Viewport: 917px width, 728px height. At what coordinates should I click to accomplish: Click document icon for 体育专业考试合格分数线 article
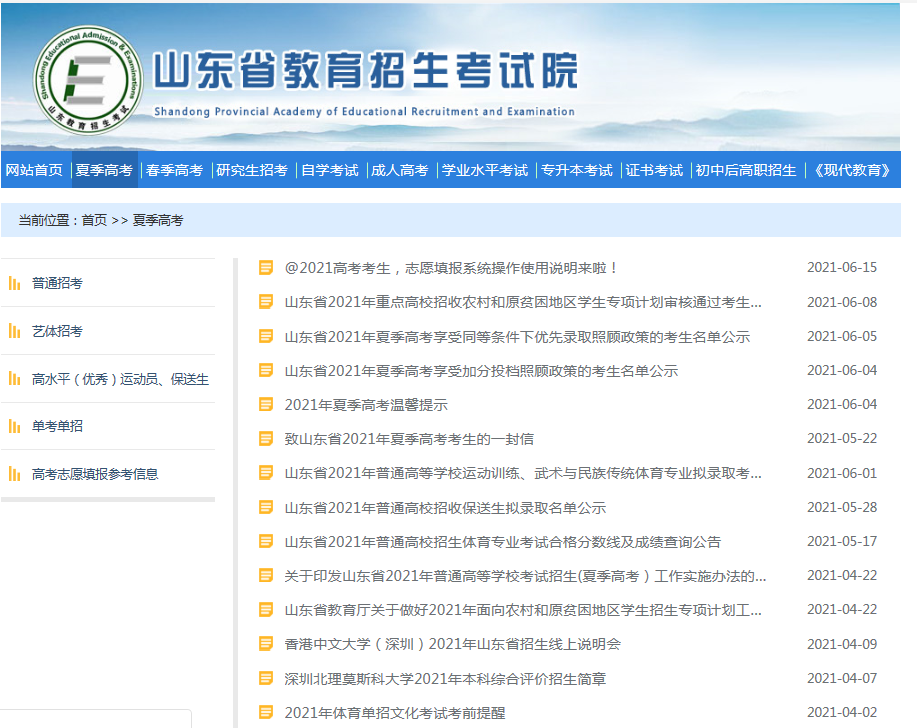pos(266,541)
